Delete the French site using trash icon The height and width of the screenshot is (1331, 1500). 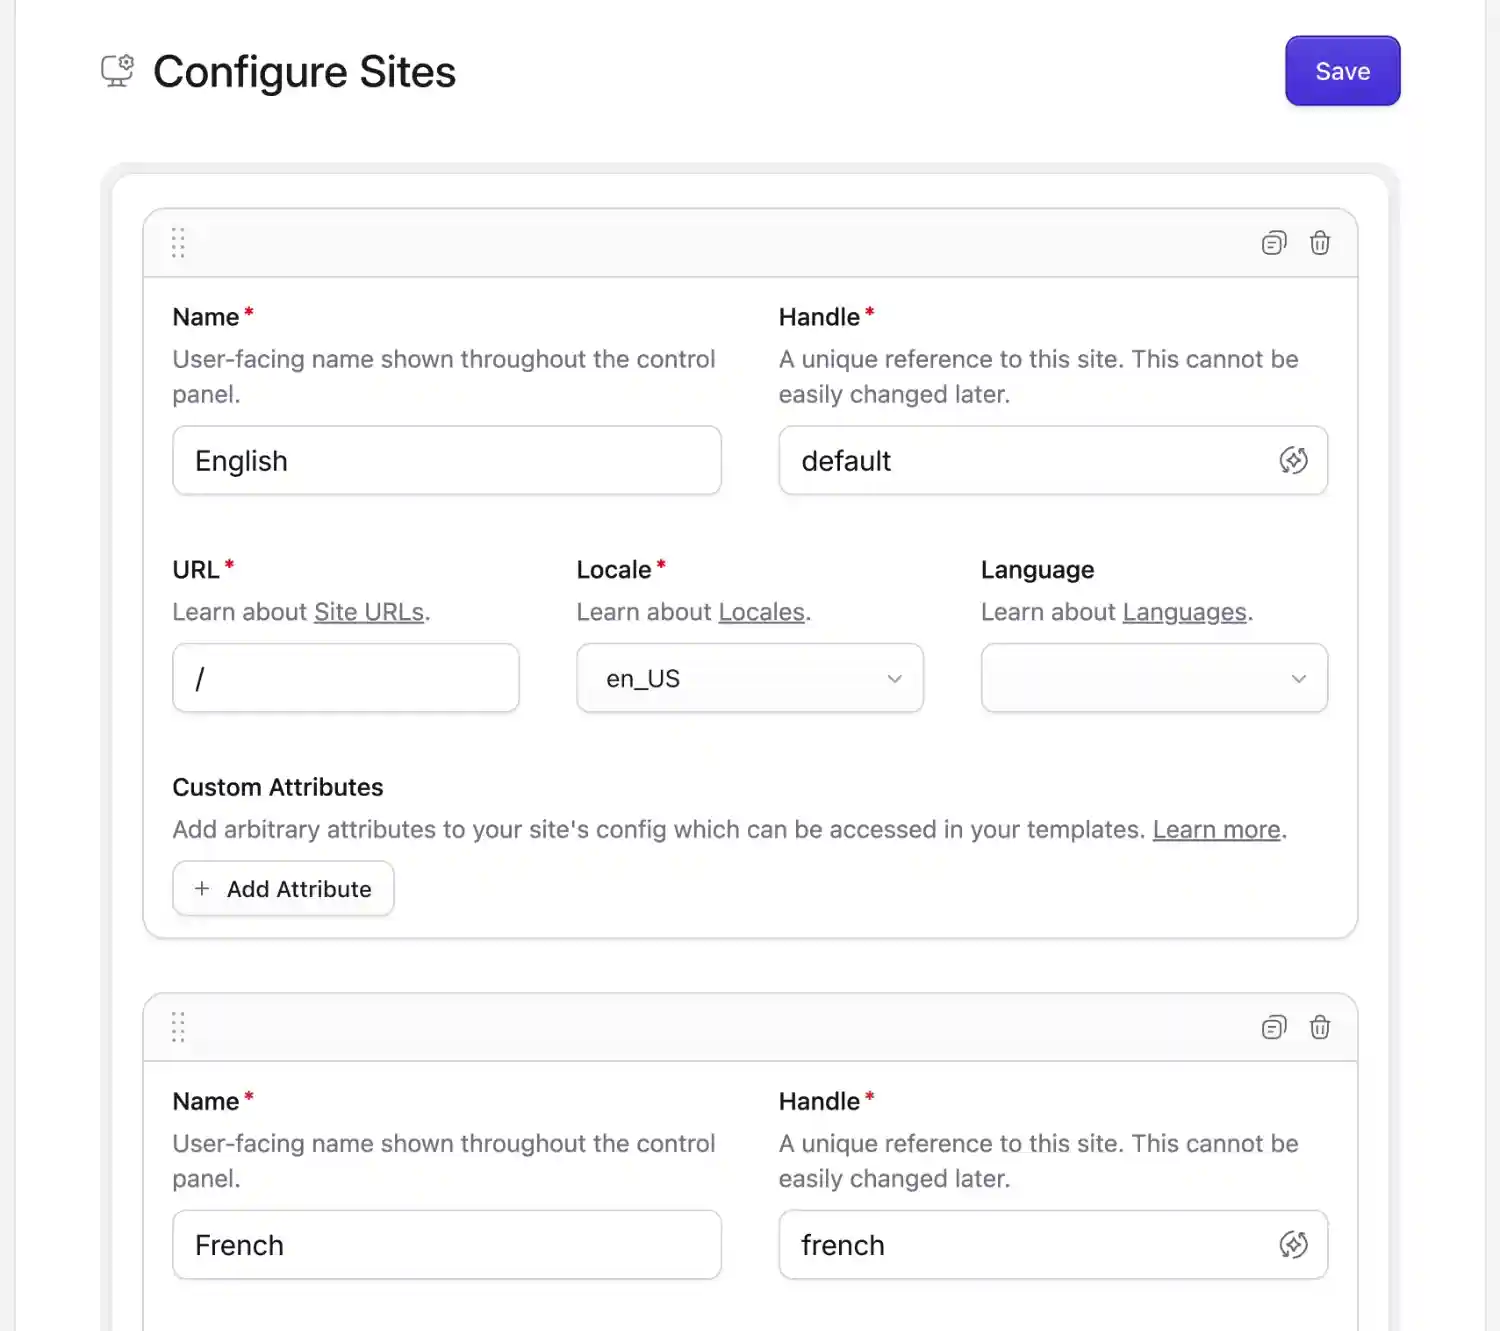[x=1319, y=1027]
